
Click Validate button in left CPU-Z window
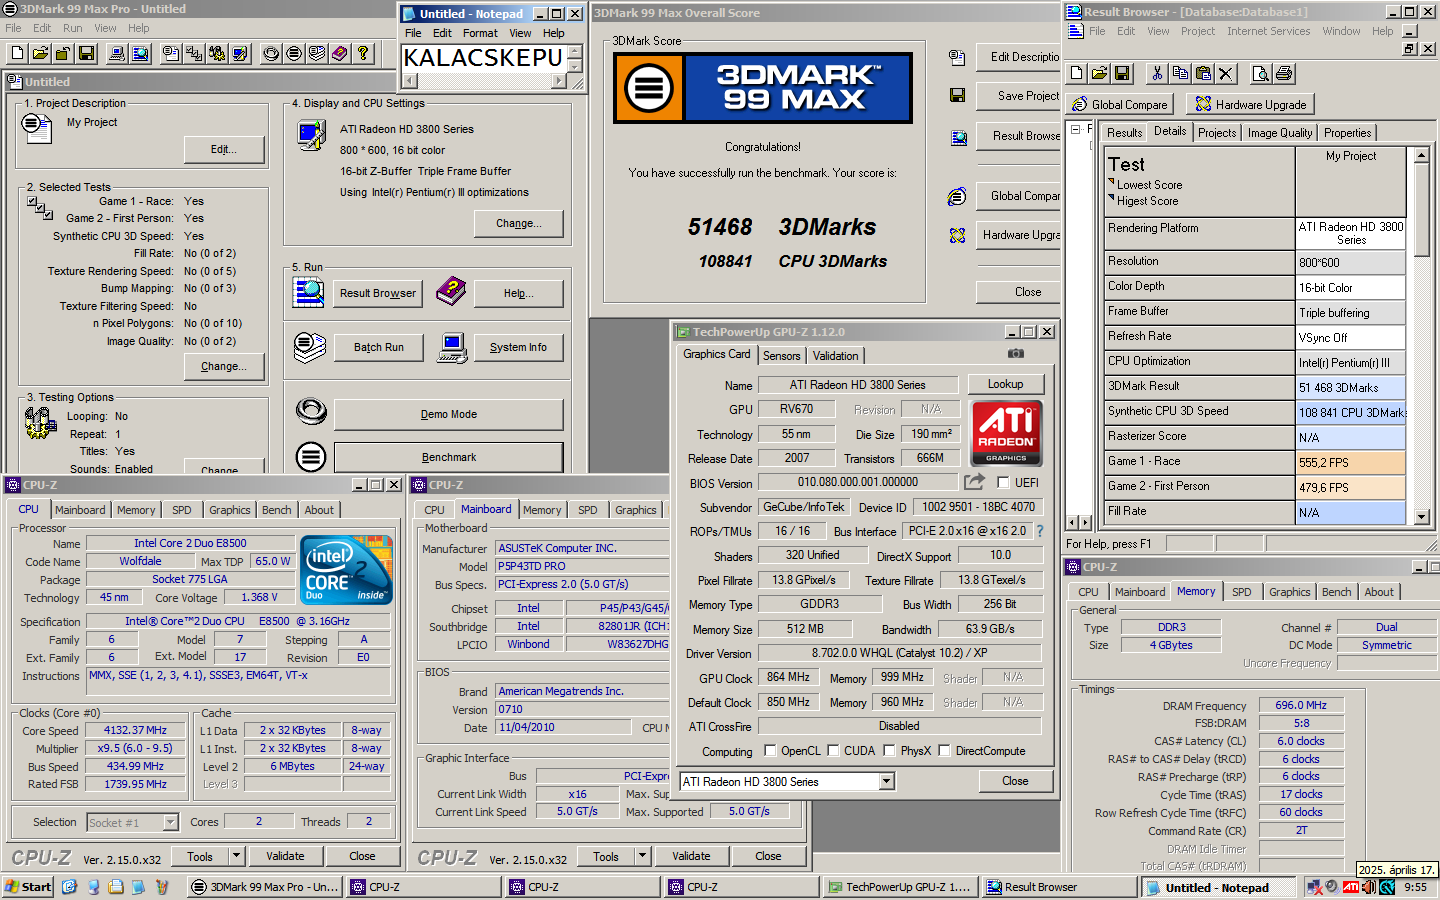(x=285, y=856)
